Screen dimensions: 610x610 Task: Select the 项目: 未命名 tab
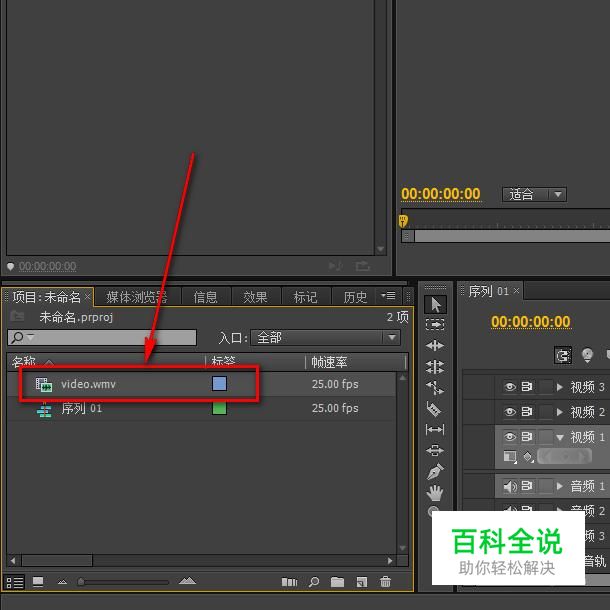(46, 297)
